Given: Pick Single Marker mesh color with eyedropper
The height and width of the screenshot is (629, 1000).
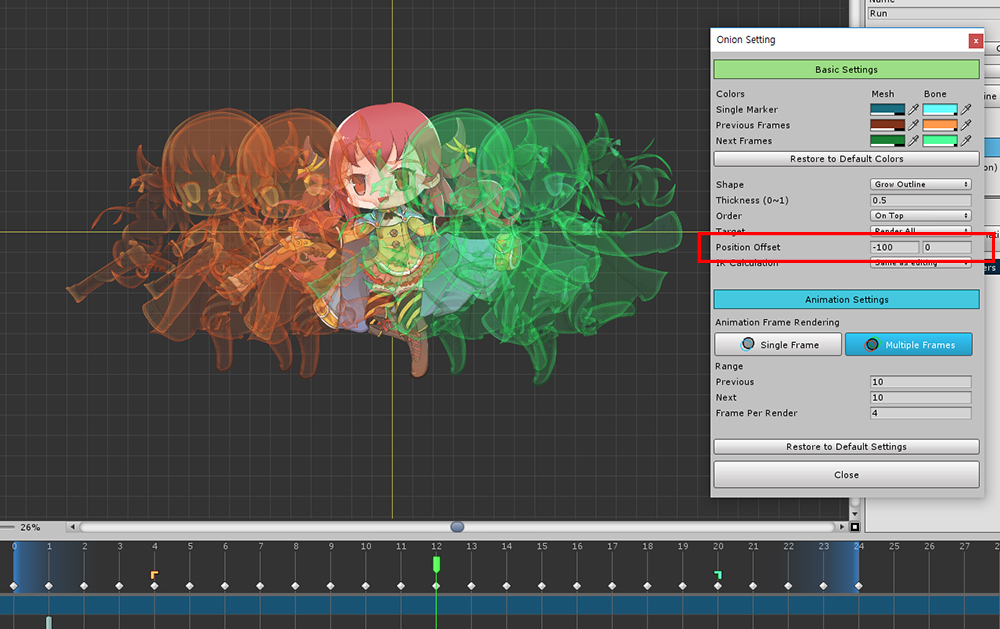Looking at the screenshot, I should pyautogui.click(x=914, y=110).
